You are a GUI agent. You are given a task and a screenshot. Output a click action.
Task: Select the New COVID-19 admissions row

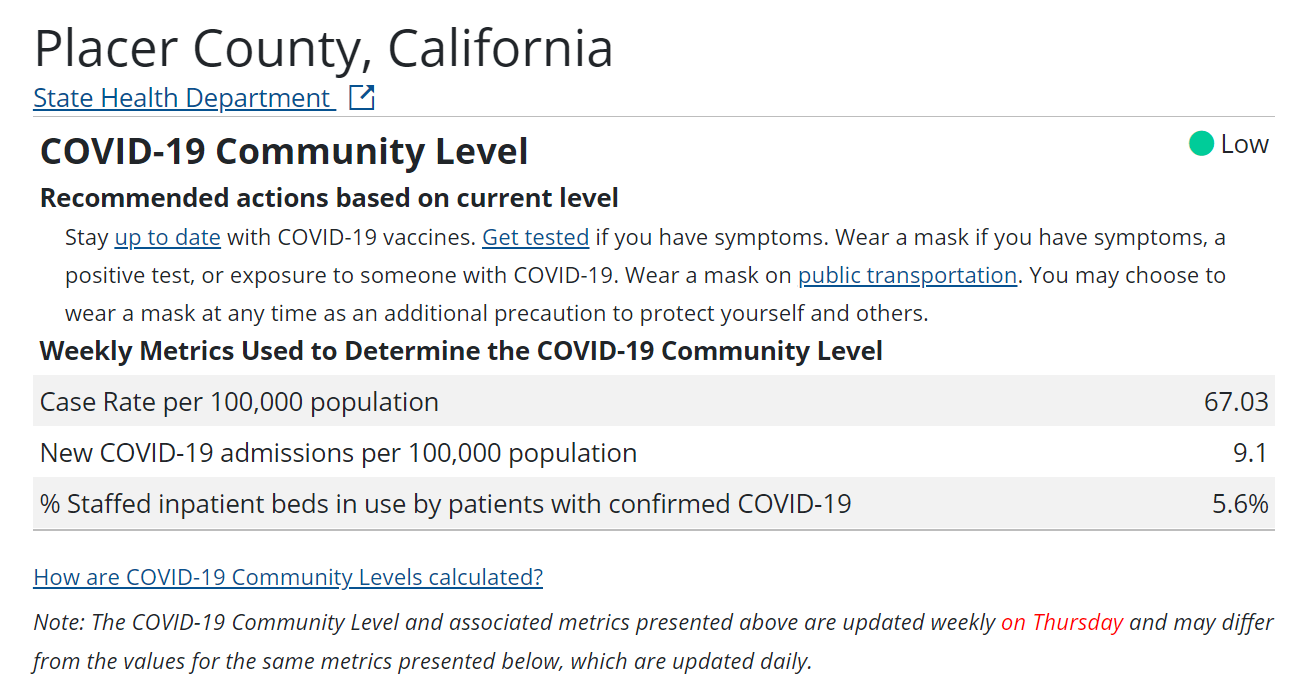654,452
